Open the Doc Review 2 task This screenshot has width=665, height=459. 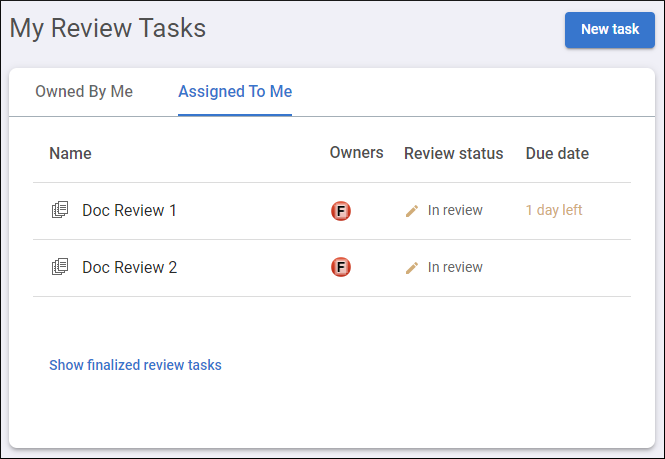[129, 267]
